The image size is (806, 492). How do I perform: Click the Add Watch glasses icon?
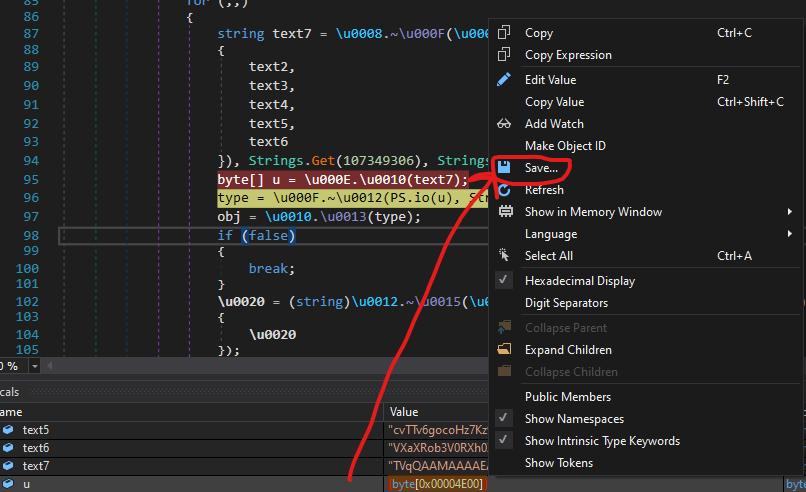coord(504,124)
